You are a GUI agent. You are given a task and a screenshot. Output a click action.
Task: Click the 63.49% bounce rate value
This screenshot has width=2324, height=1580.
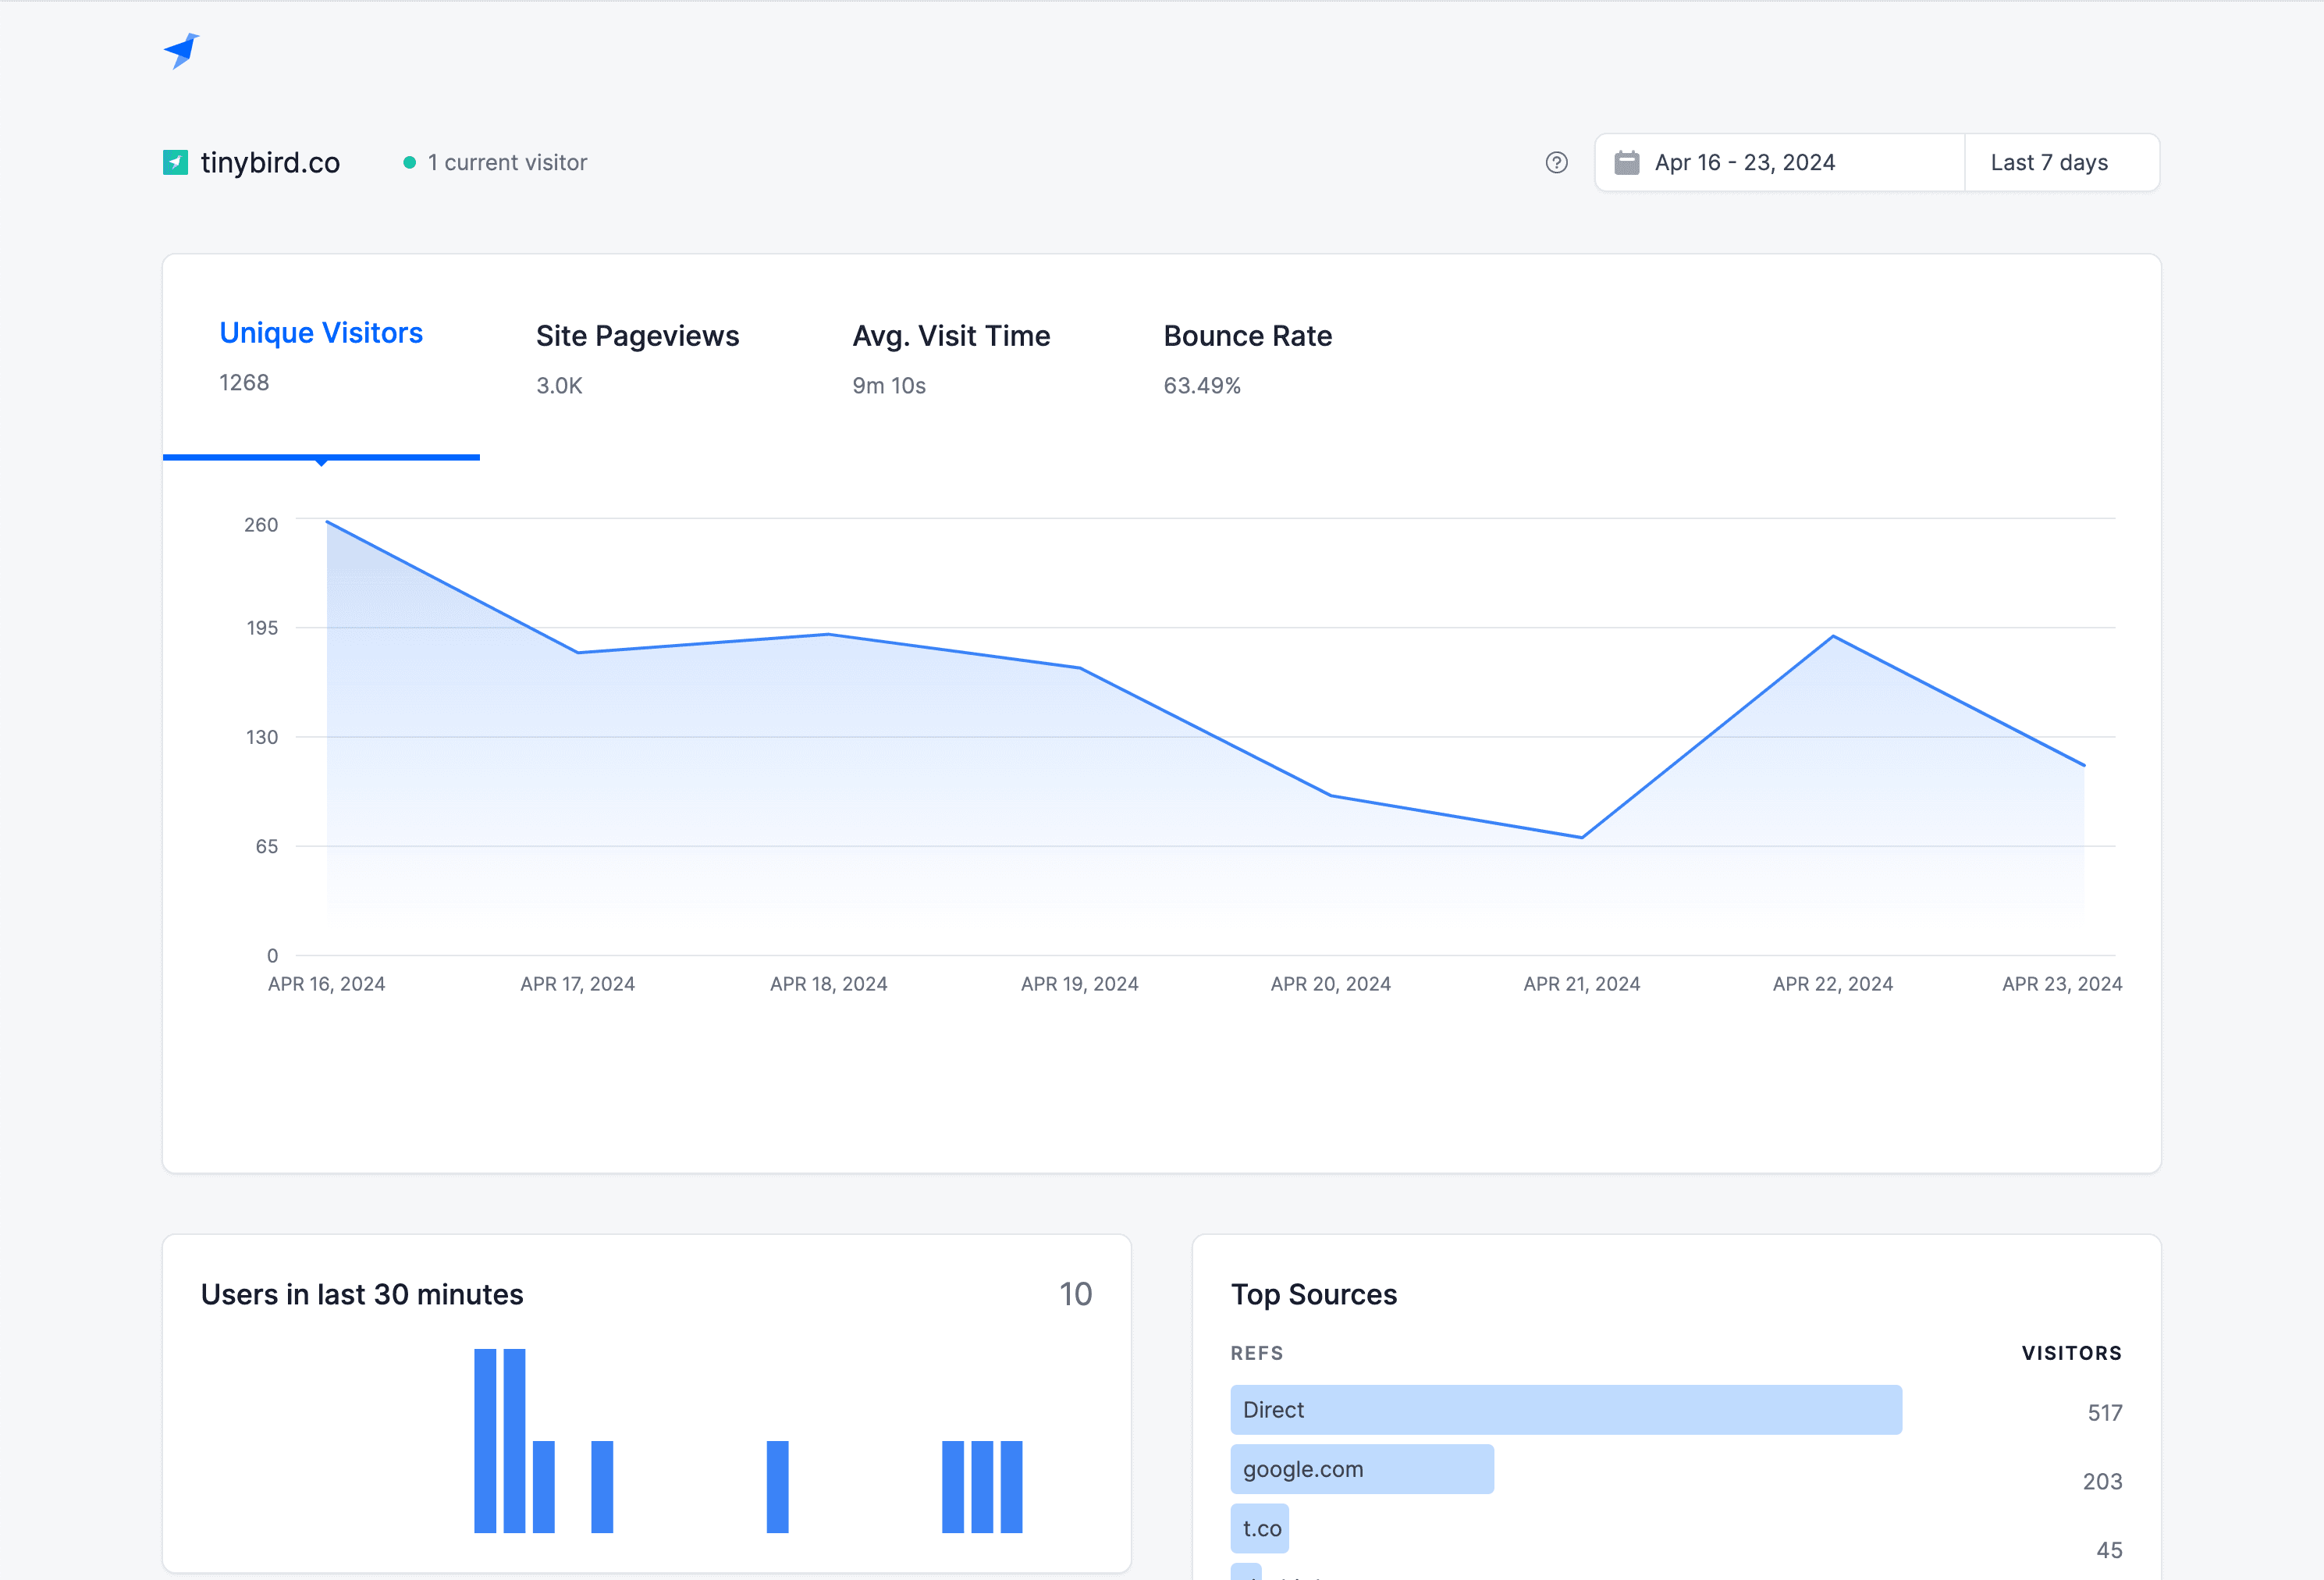pyautogui.click(x=1201, y=385)
